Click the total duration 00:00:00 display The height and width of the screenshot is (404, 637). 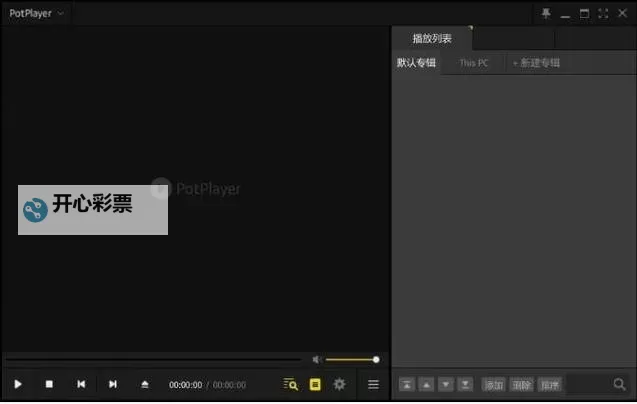[x=229, y=385]
